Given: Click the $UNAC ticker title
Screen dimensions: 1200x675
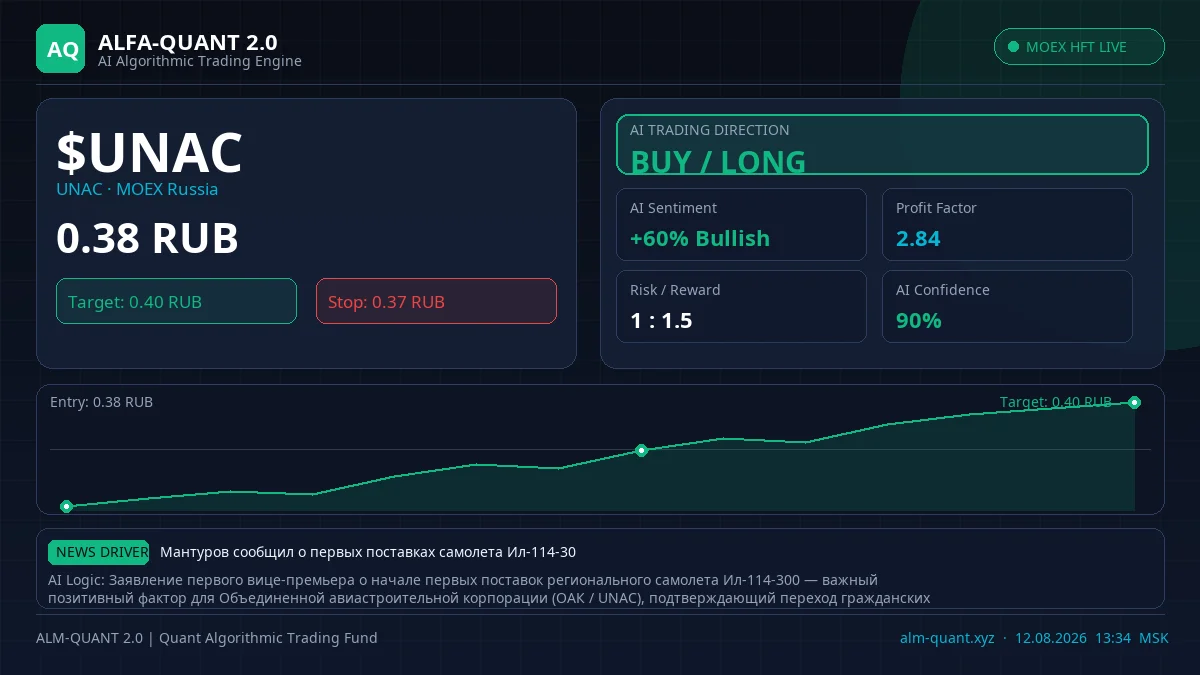Looking at the screenshot, I should (149, 153).
